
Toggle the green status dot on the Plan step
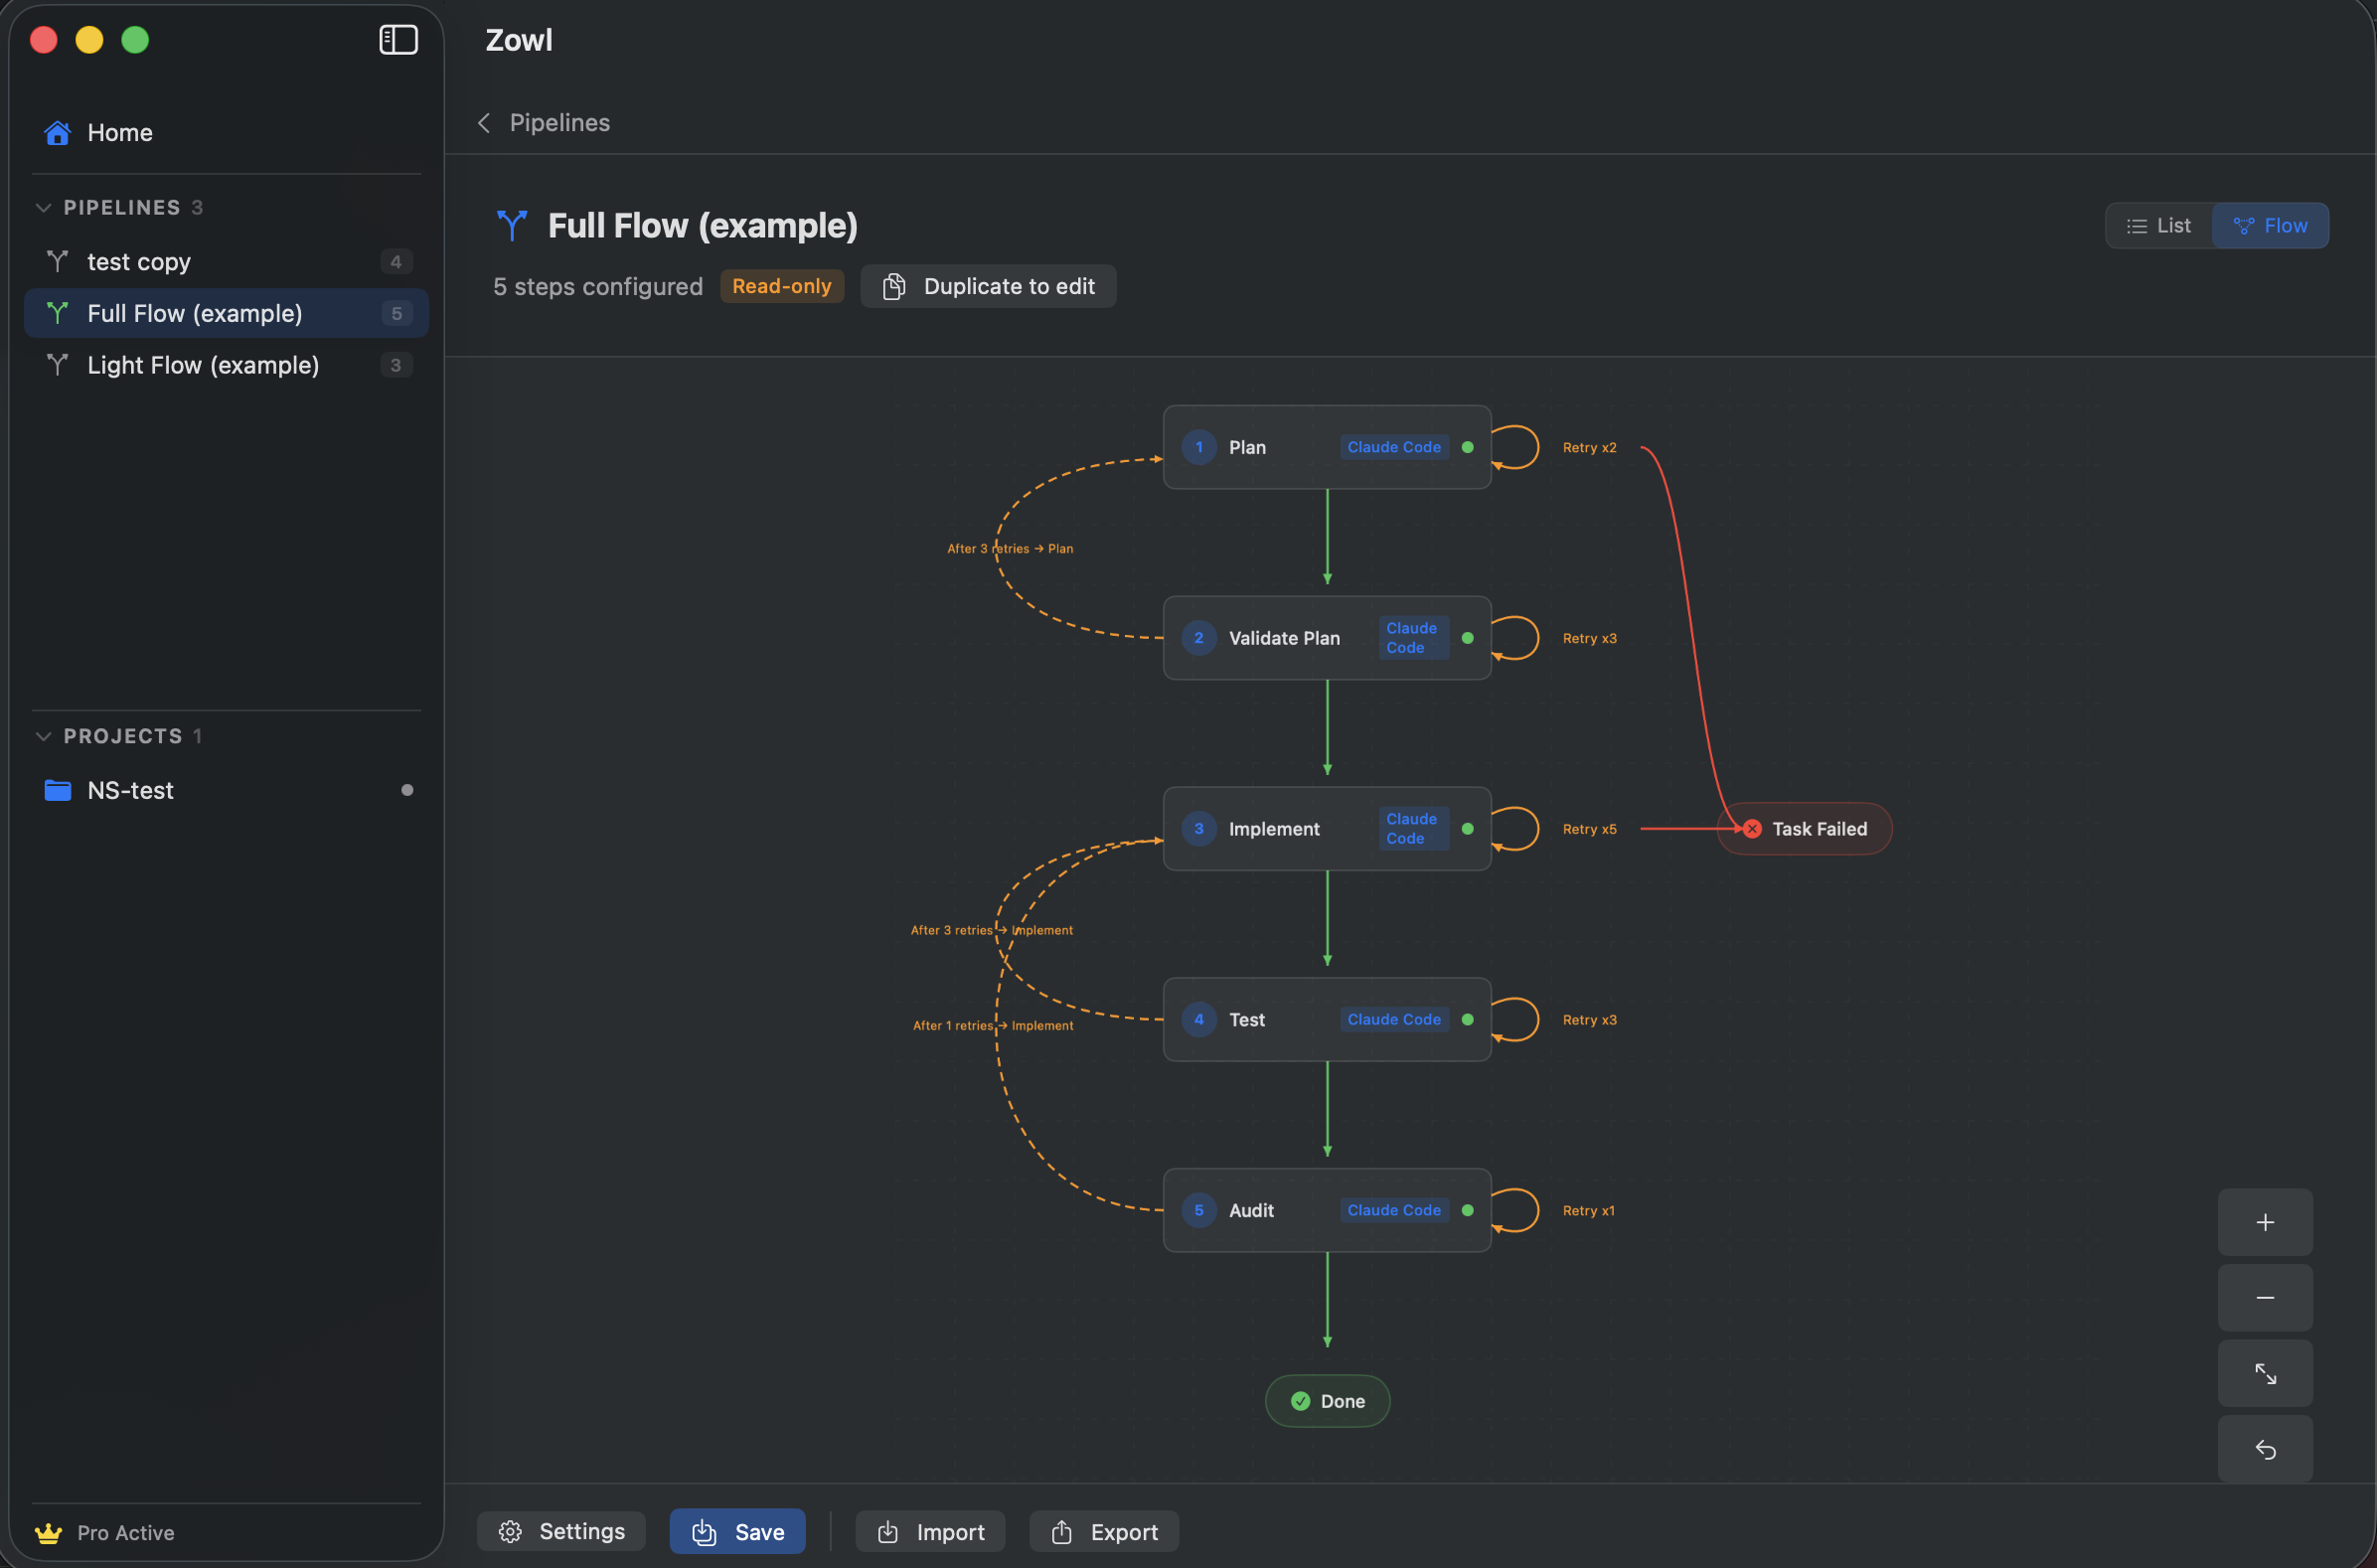1468,447
